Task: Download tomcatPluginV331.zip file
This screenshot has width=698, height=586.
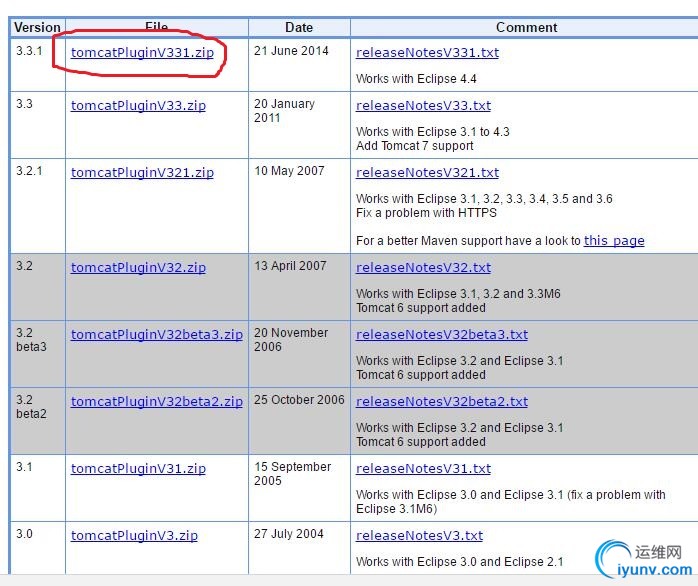Action: pyautogui.click(x=142, y=53)
